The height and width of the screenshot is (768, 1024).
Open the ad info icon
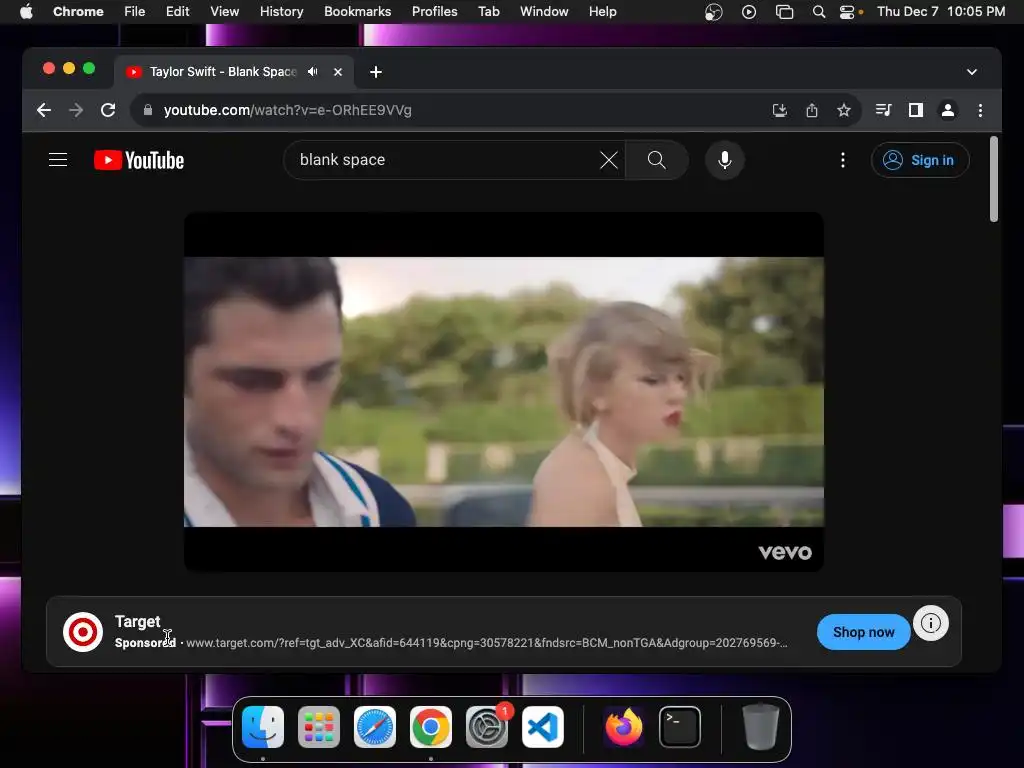931,623
